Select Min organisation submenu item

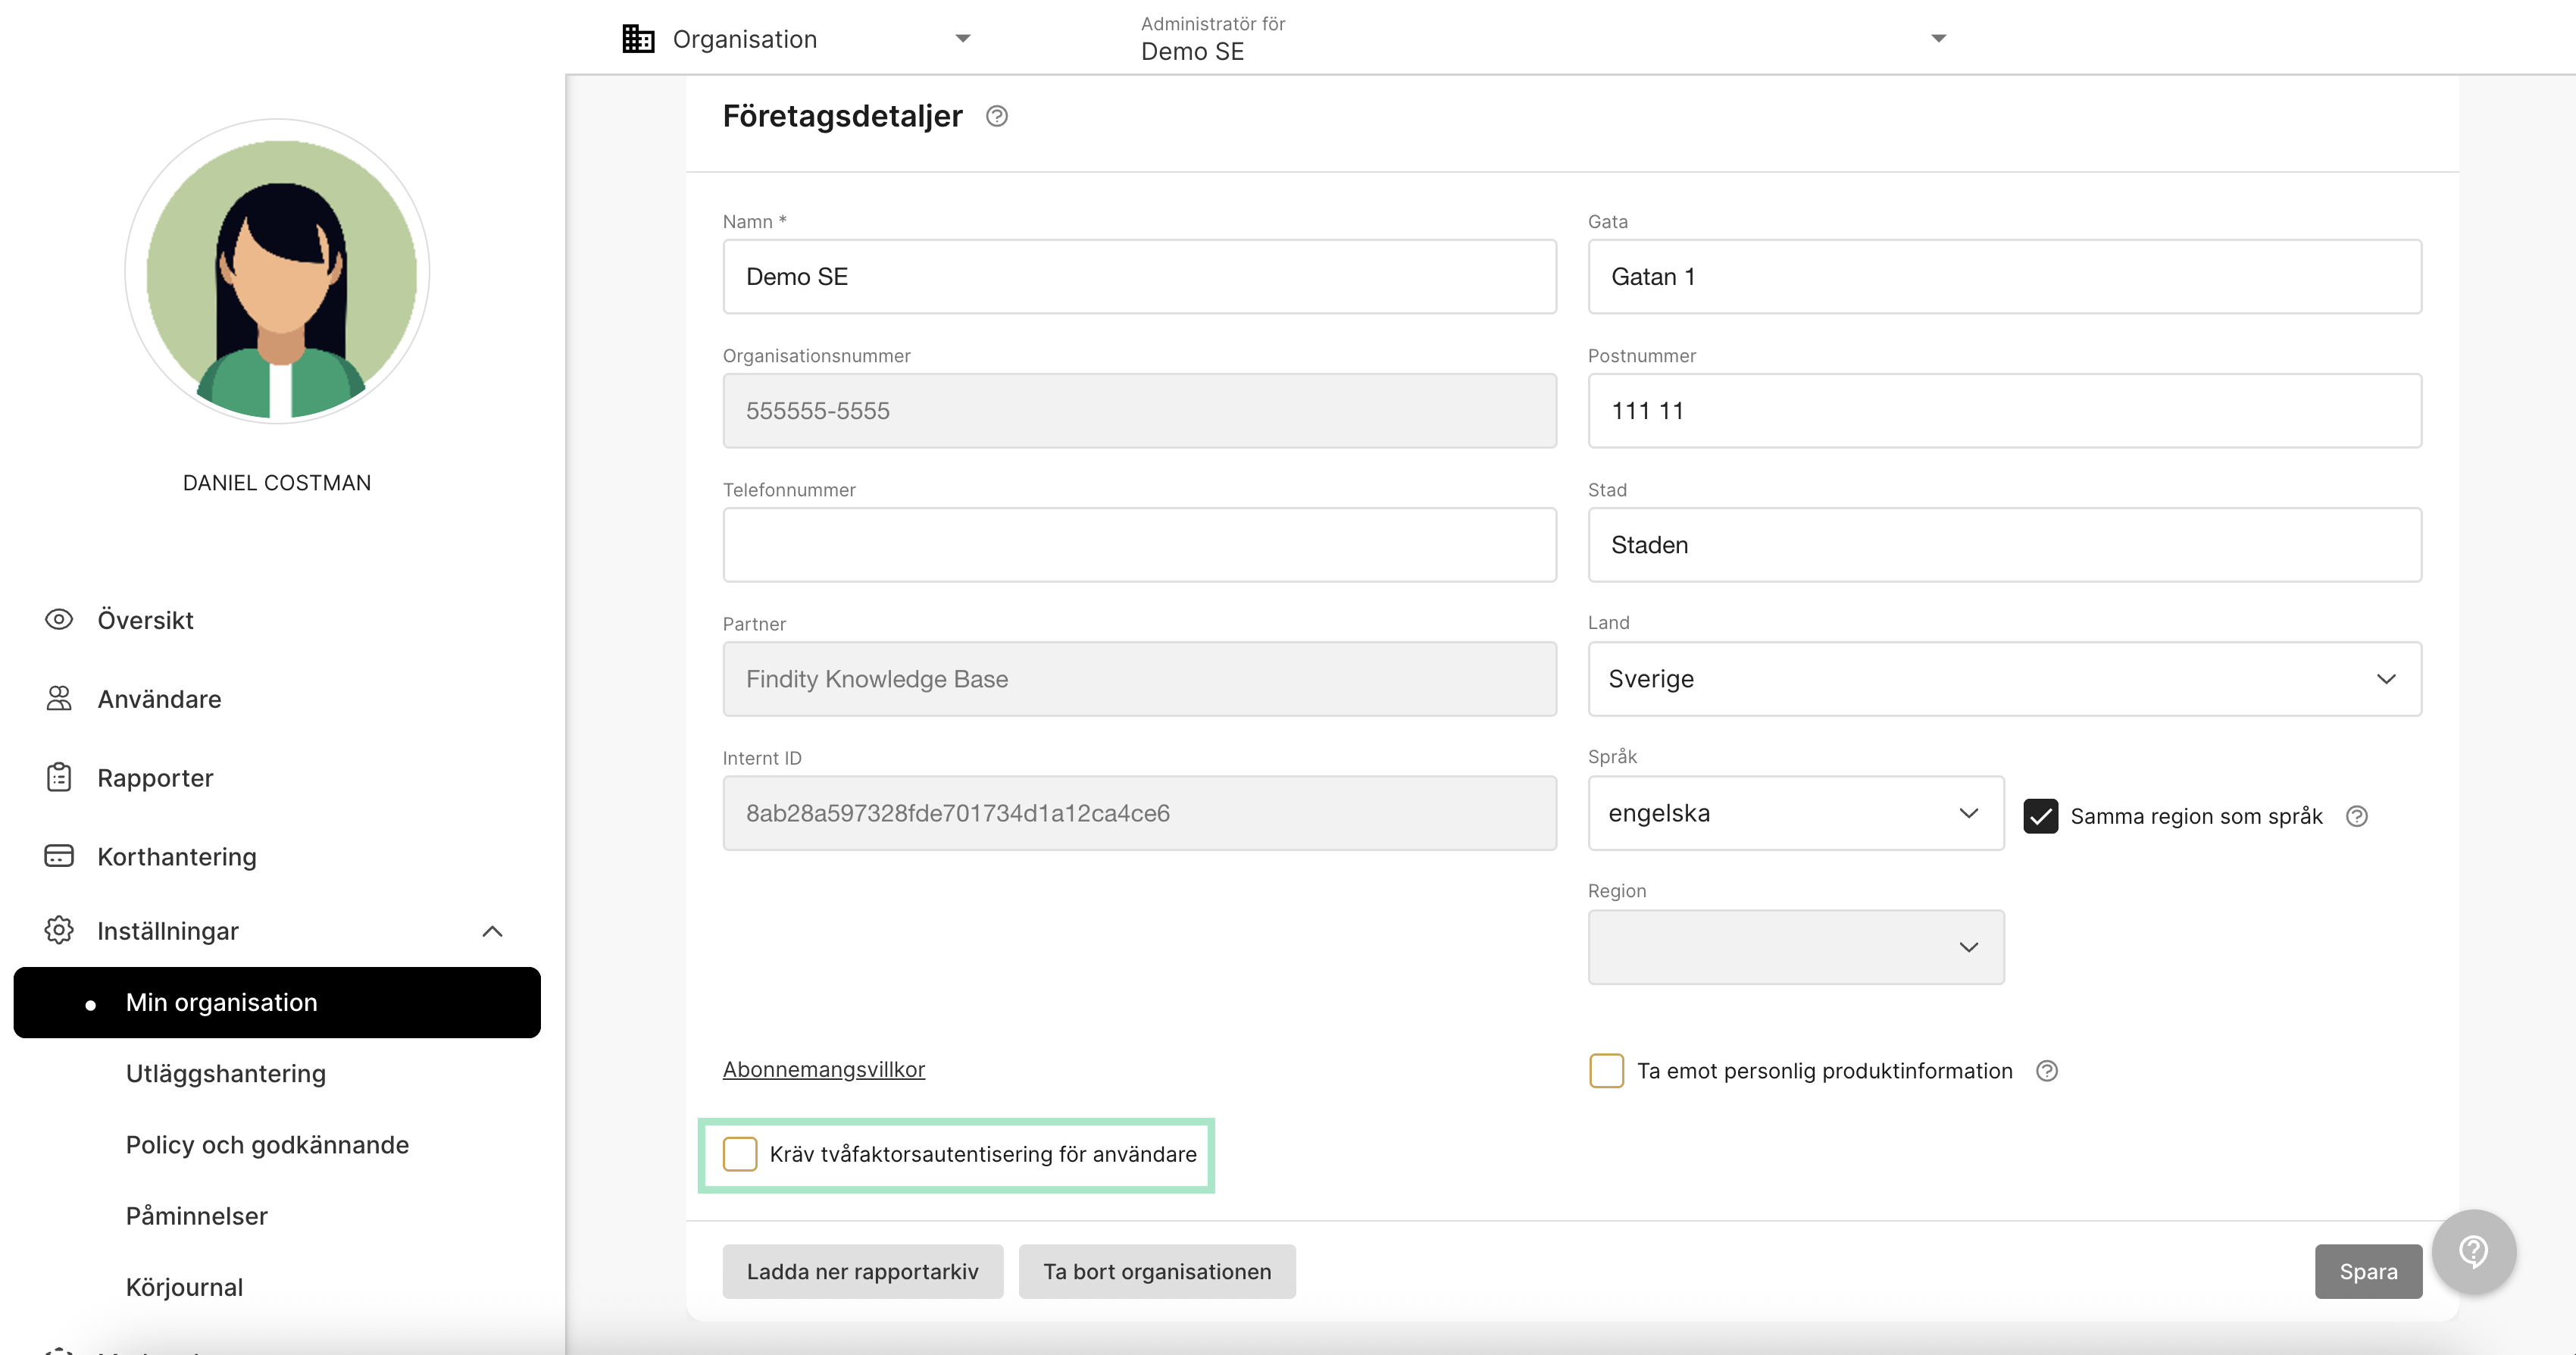tap(277, 1002)
